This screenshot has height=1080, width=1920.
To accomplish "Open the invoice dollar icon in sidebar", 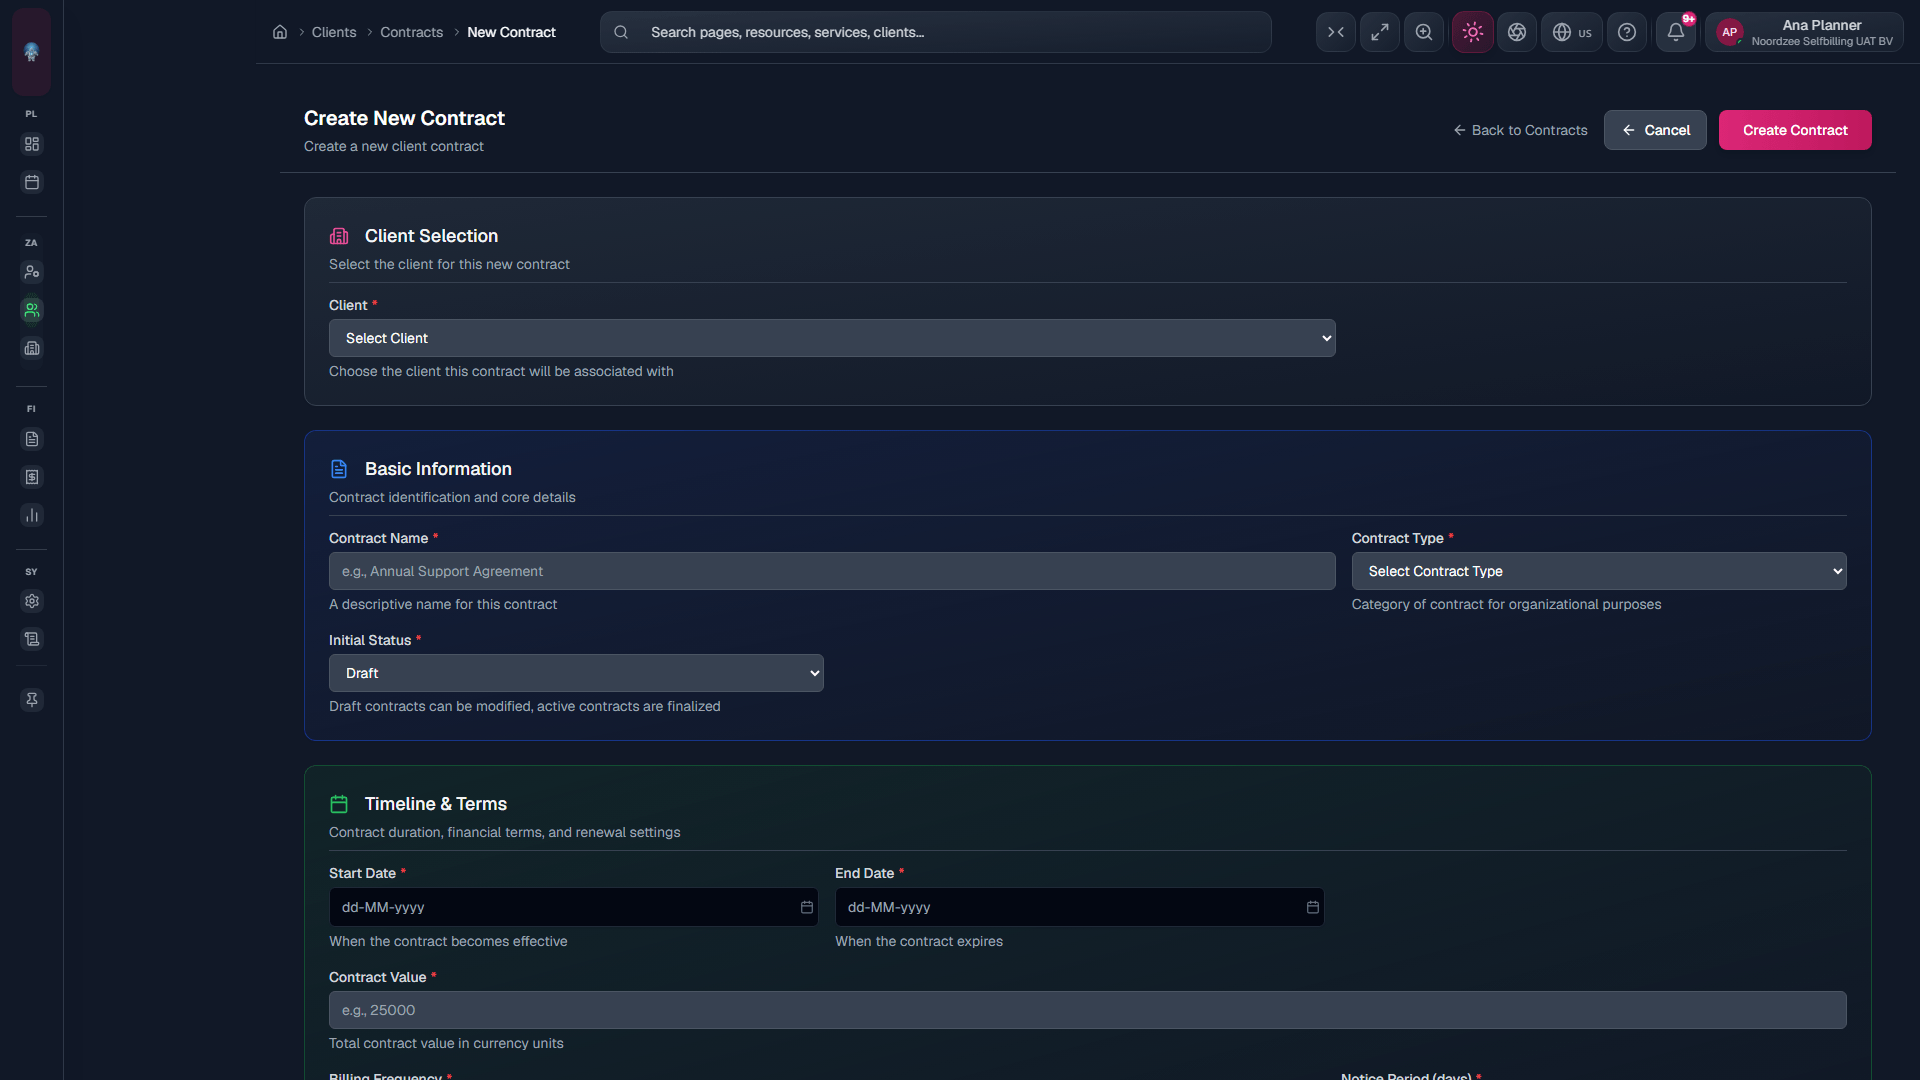I will [32, 477].
